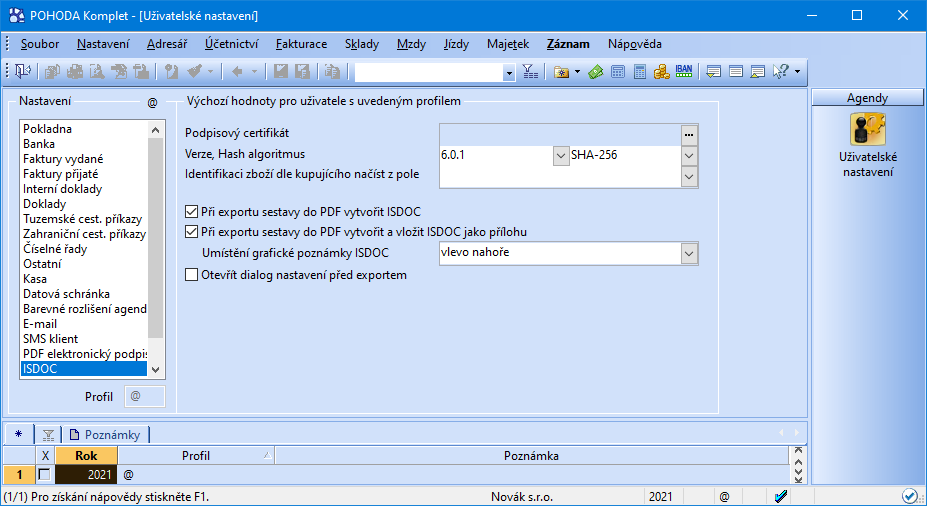Click the grayed paste clipboard toolbar icon
927x506 pixels.
332,72
